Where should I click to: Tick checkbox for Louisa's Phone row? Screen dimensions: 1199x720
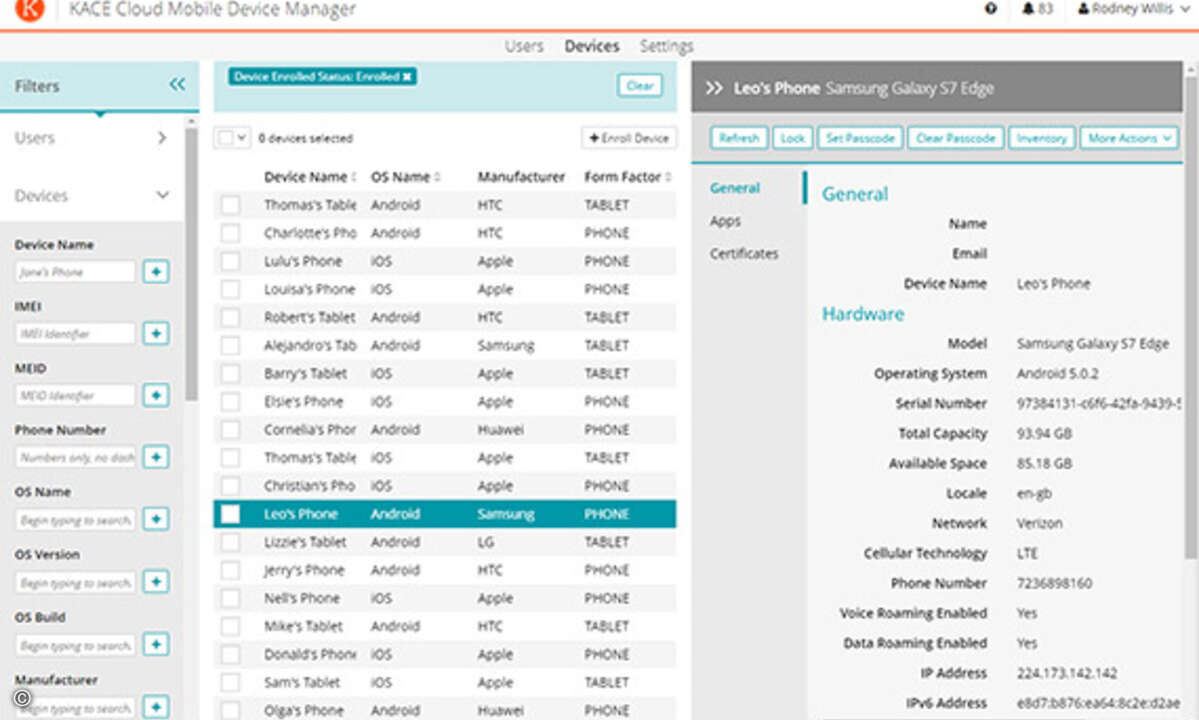point(230,290)
